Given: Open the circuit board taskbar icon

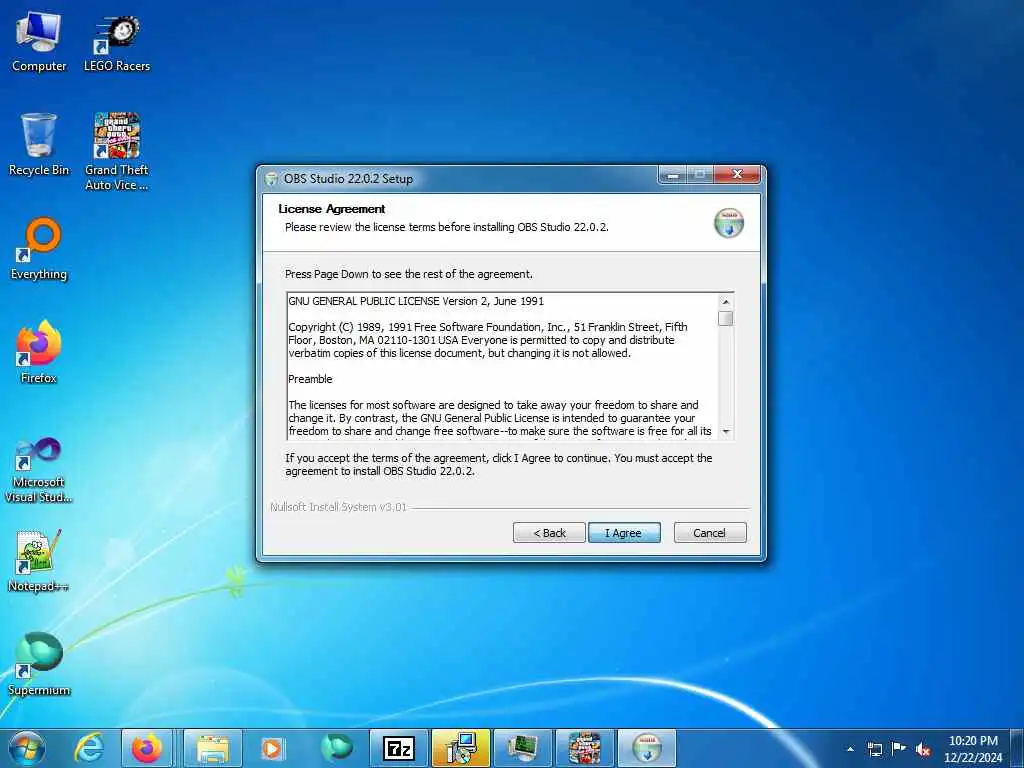Looking at the screenshot, I should coord(522,748).
